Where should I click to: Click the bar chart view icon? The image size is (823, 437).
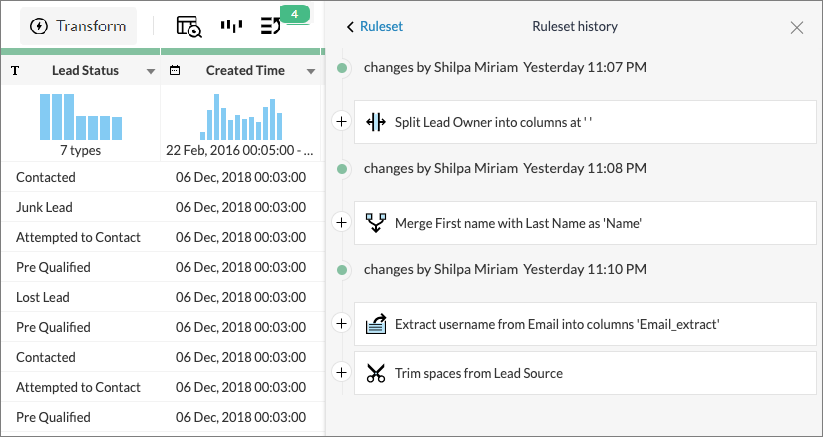click(x=231, y=27)
